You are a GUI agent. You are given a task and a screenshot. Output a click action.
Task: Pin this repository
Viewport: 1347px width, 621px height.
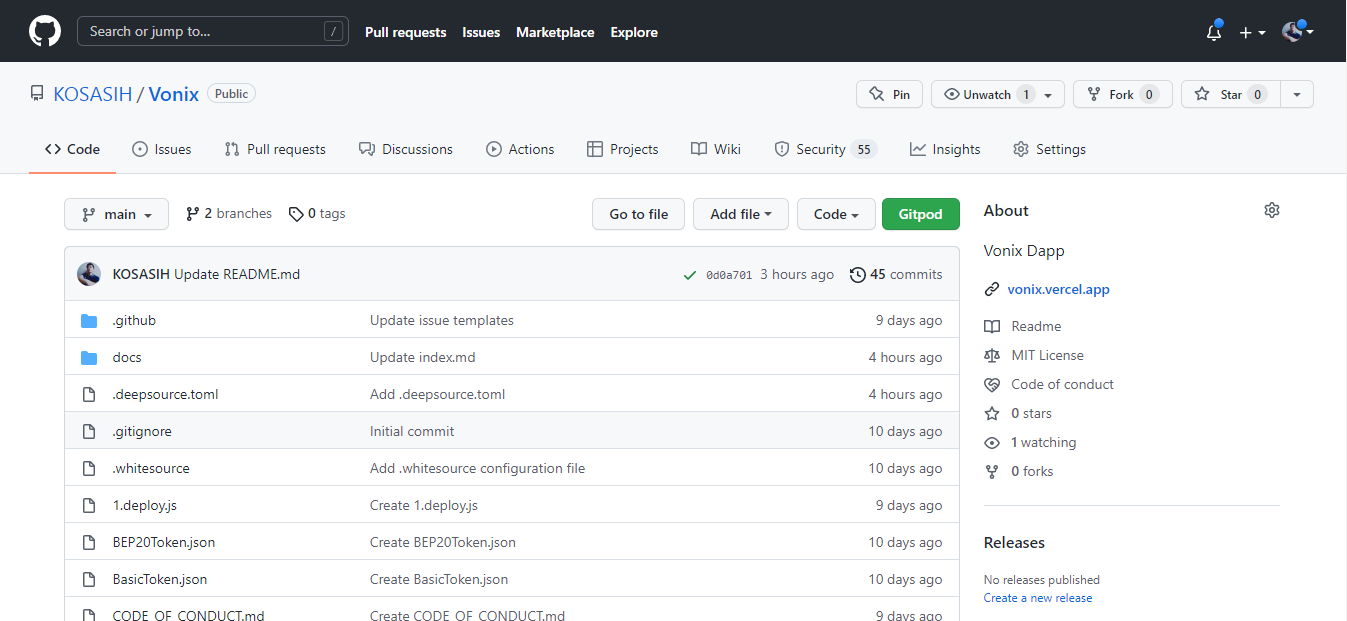click(x=889, y=94)
